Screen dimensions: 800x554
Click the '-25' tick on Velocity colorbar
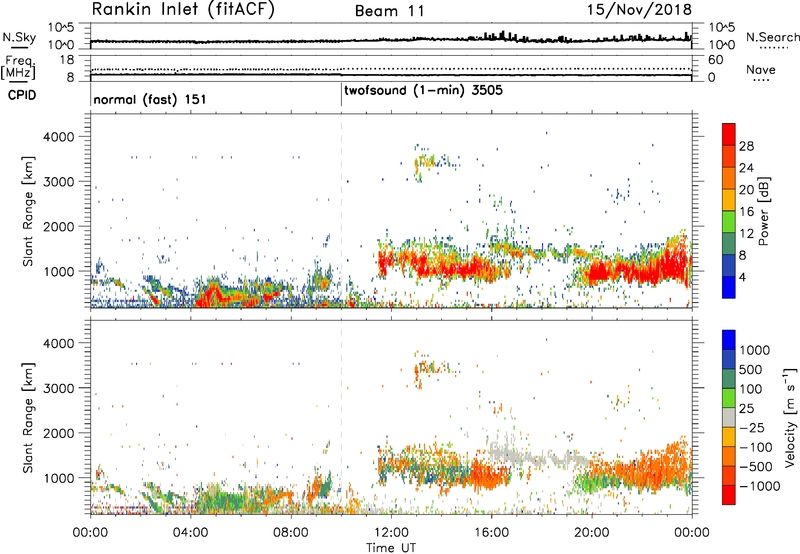[752, 427]
